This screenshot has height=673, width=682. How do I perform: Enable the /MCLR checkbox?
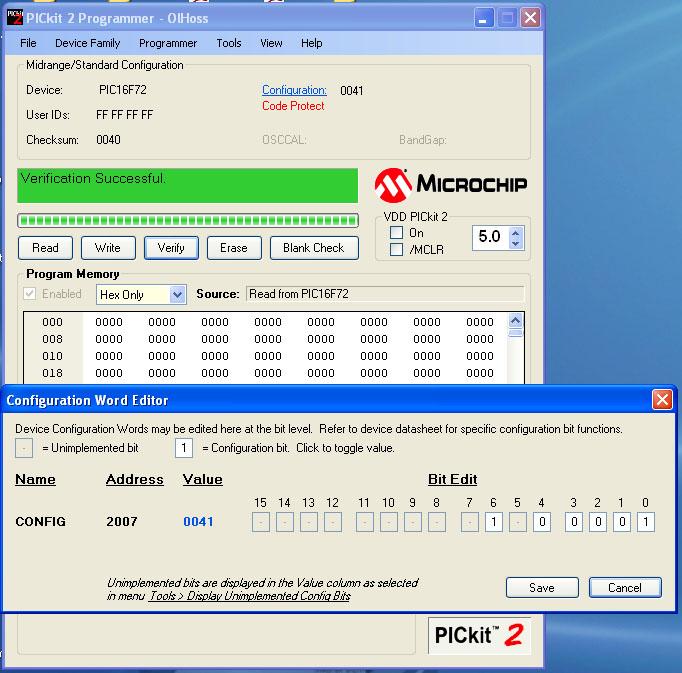tap(396, 250)
